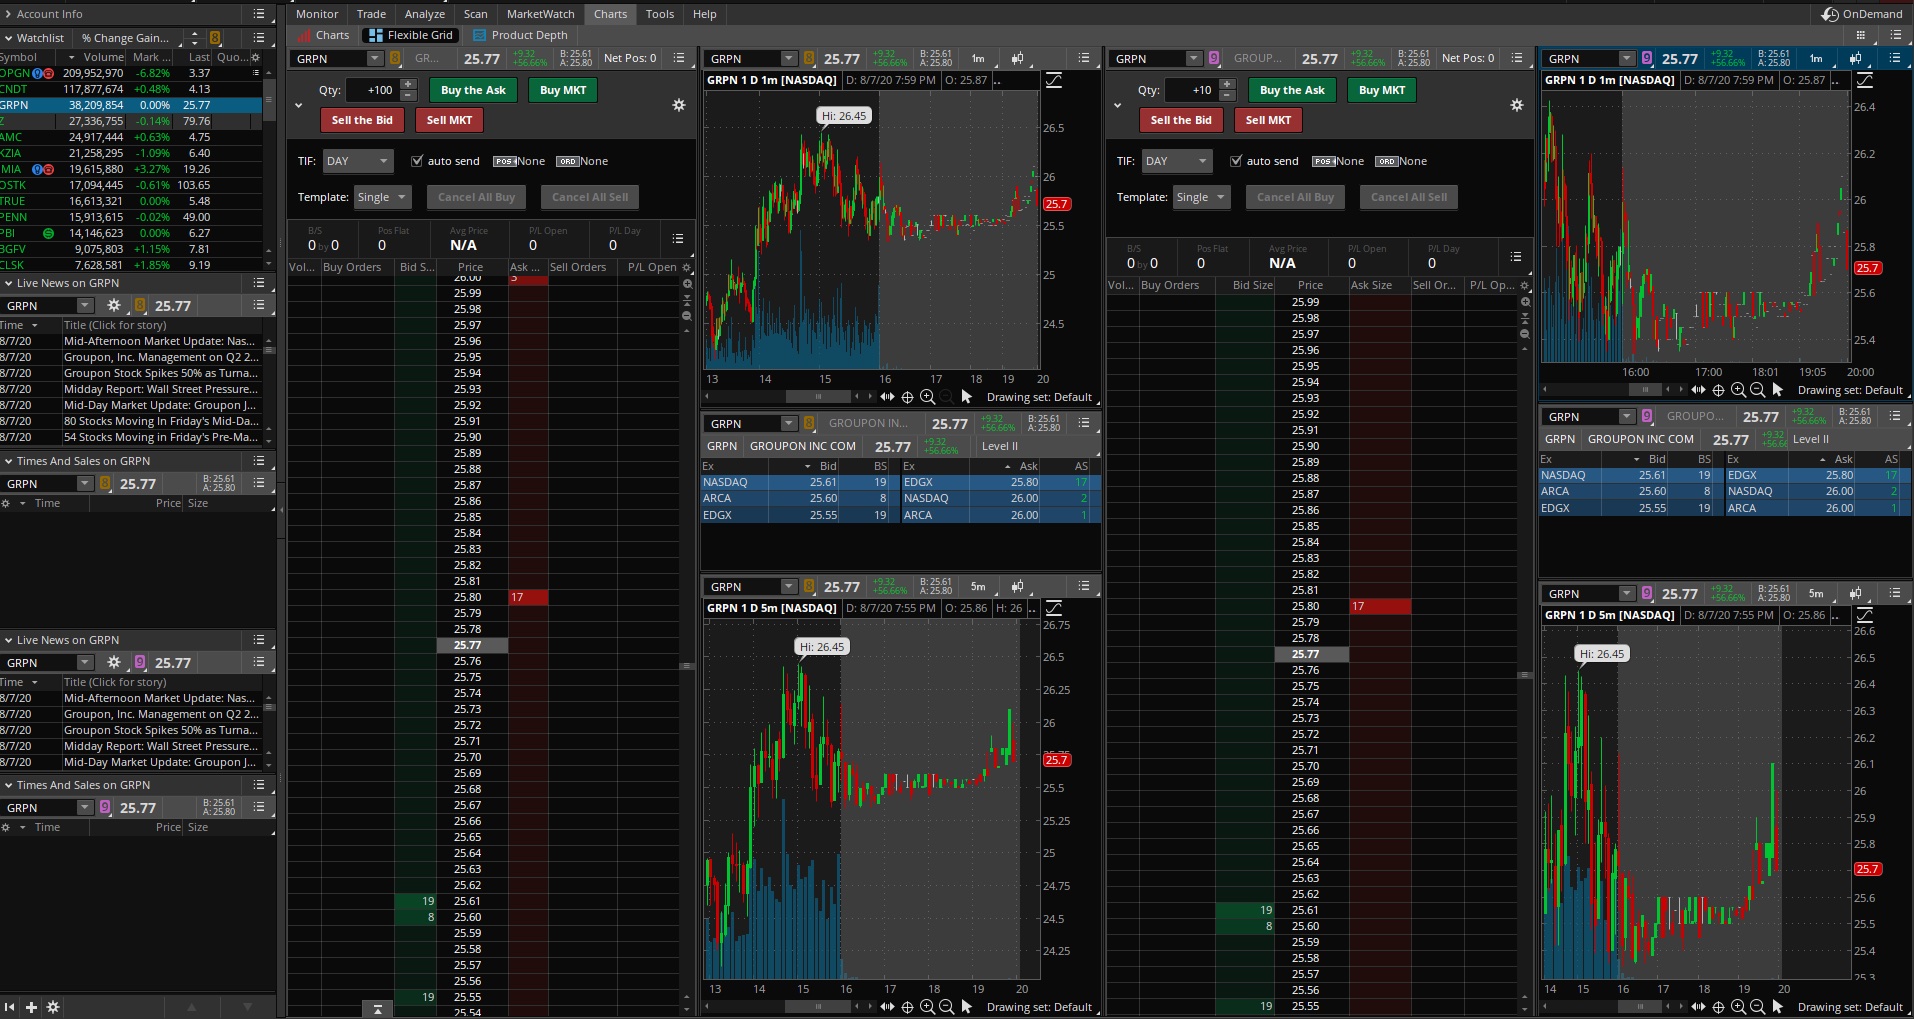Click the expand-arrows icon in middle 1m chart
The image size is (1914, 1019).
tap(887, 397)
